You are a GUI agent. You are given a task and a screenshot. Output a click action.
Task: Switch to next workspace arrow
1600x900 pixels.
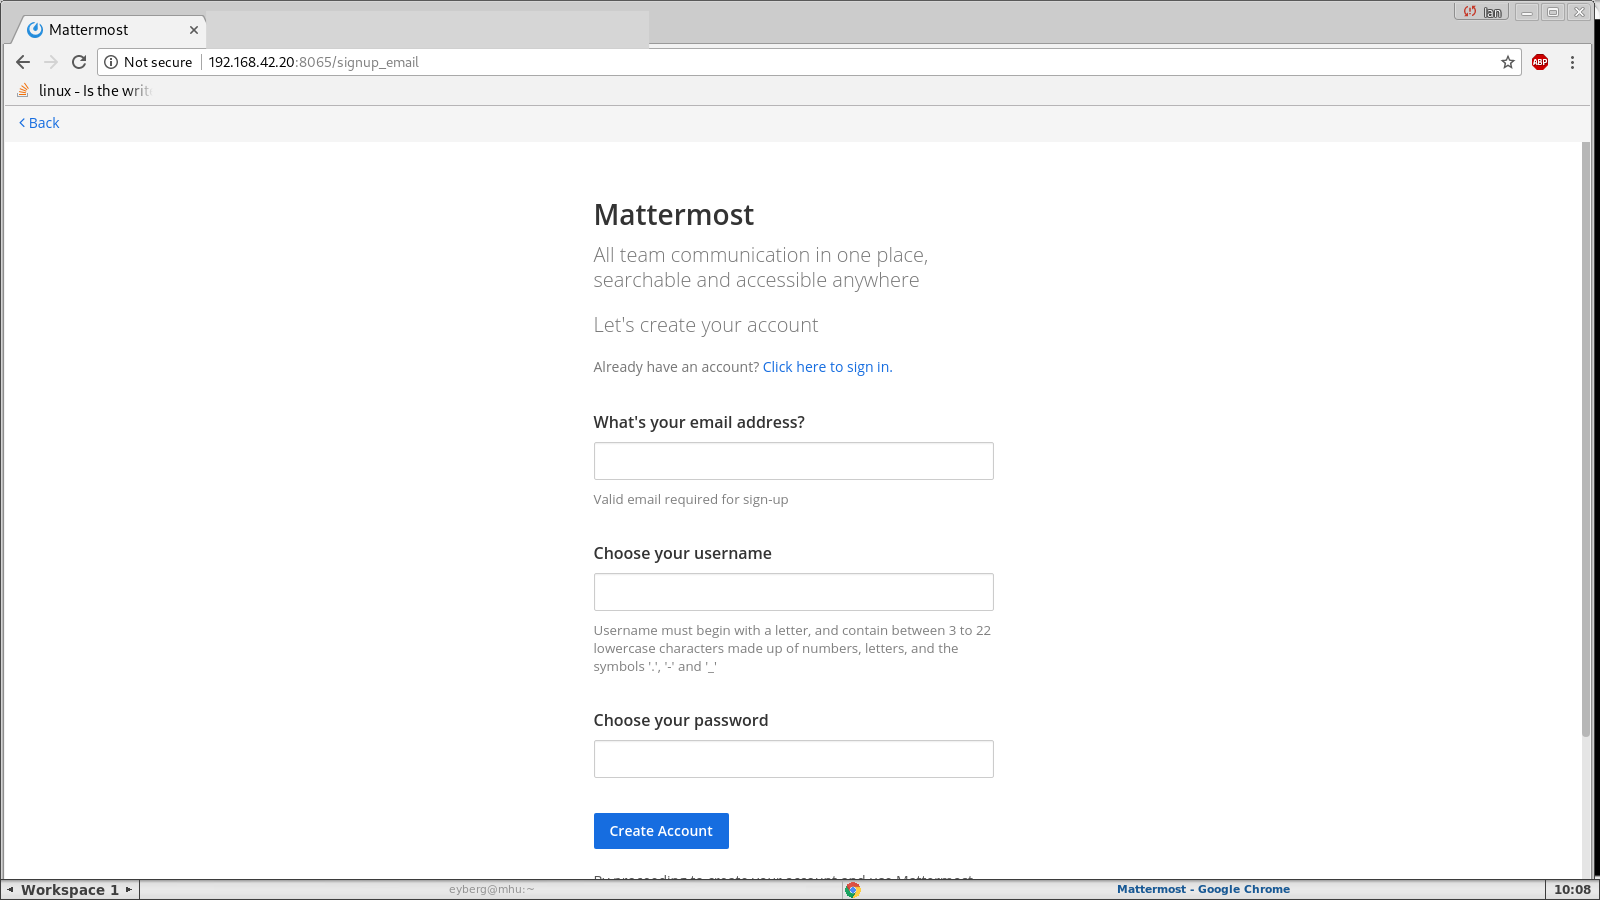pyautogui.click(x=128, y=889)
